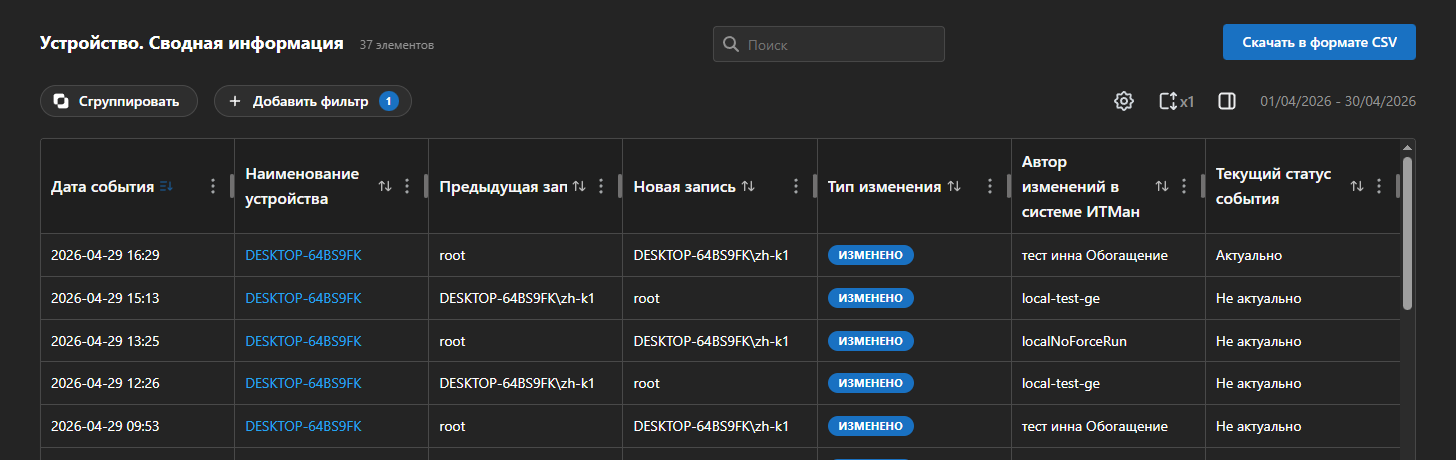Click Скачать в формате CSV button
This screenshot has height=460, width=1456.
click(1319, 43)
